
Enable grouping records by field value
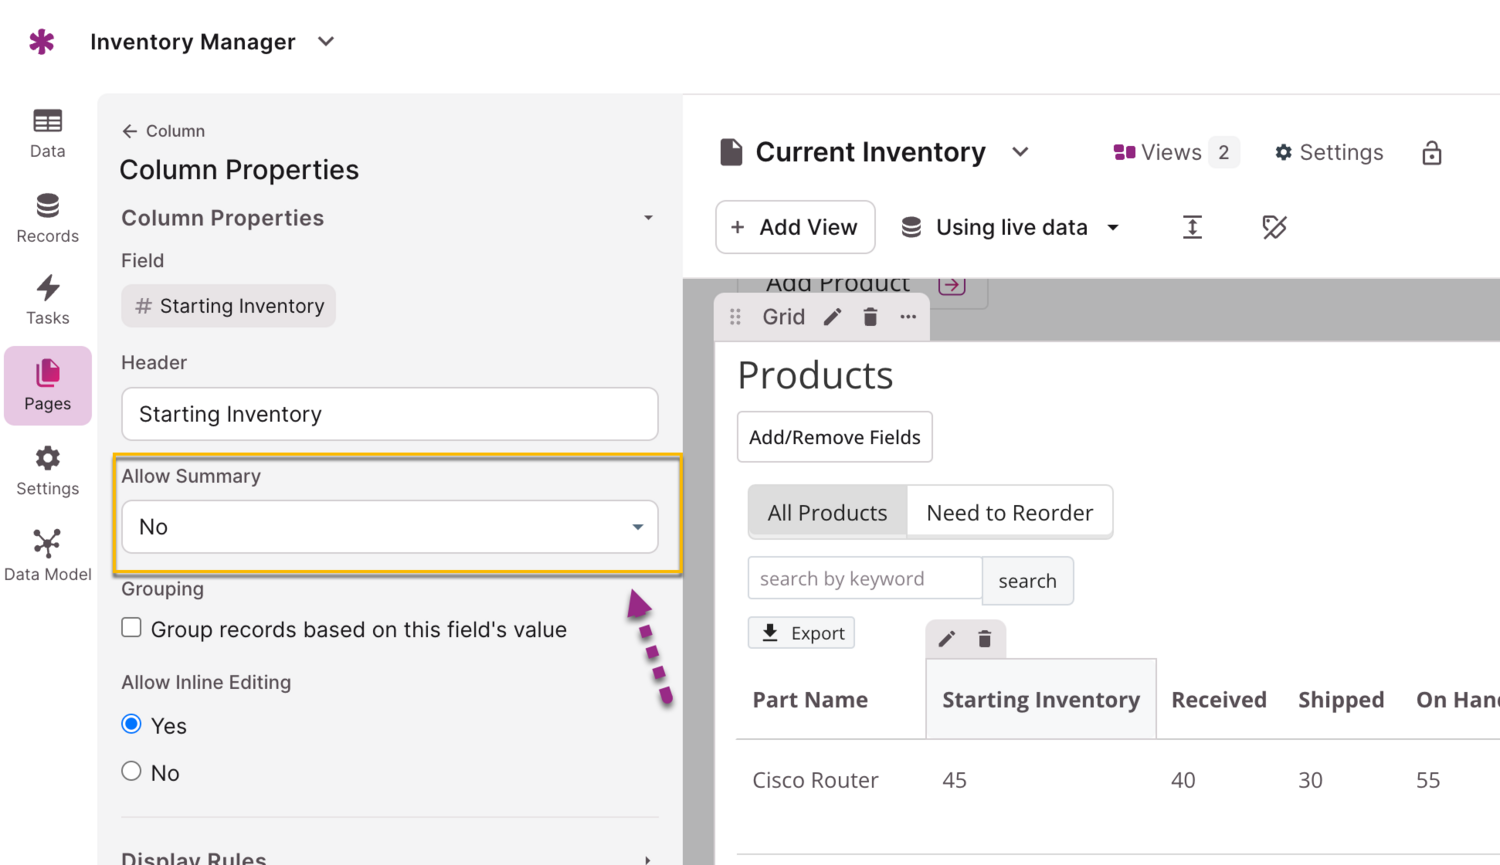tap(132, 628)
